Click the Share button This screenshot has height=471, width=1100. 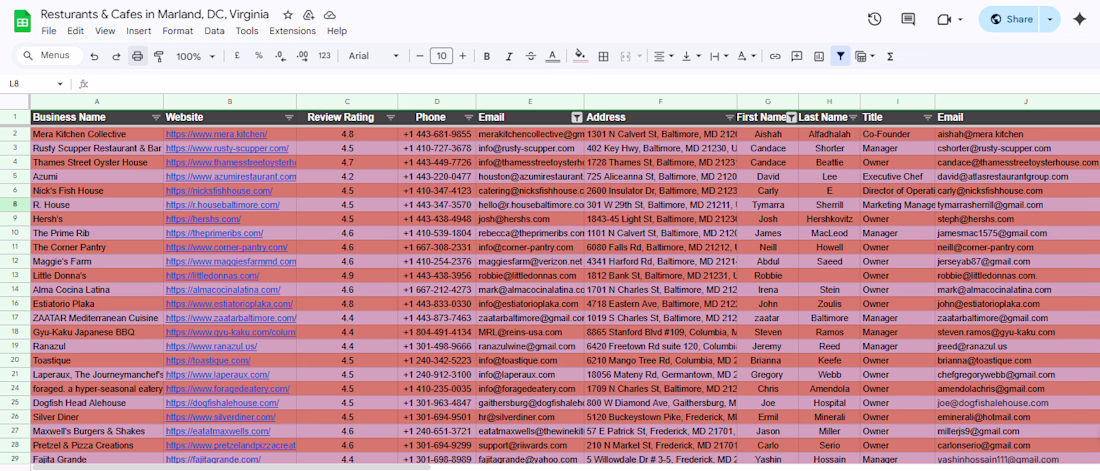click(x=1011, y=20)
